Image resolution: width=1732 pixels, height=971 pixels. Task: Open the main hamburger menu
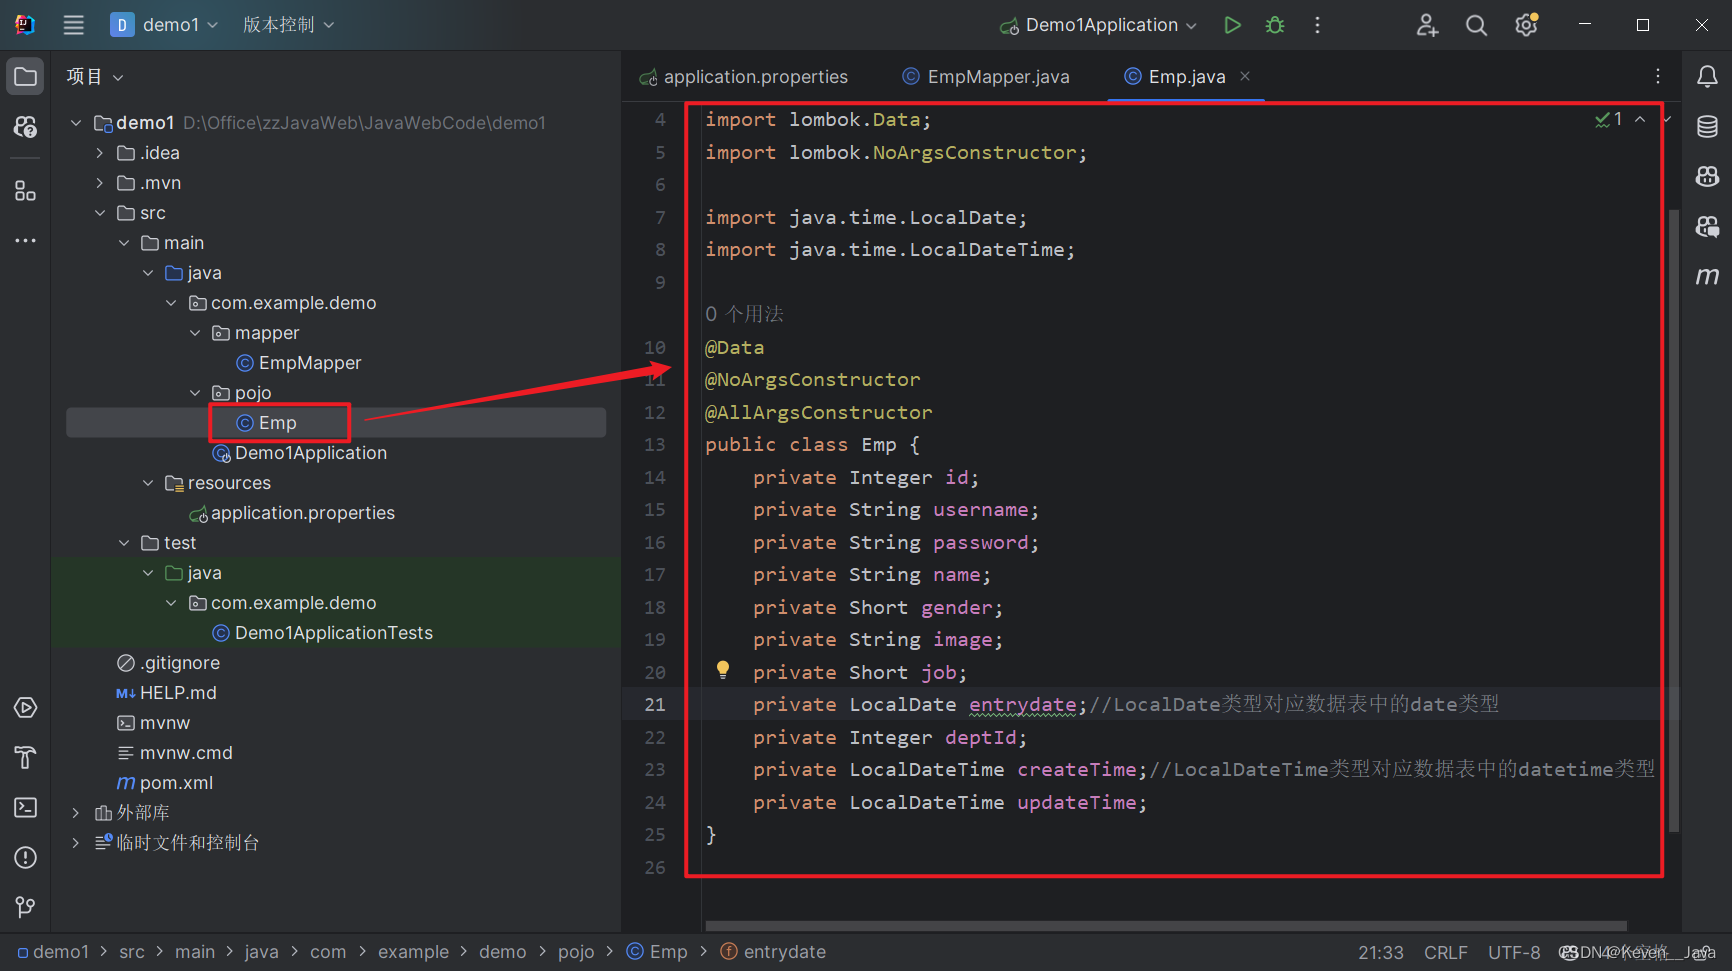[74, 25]
